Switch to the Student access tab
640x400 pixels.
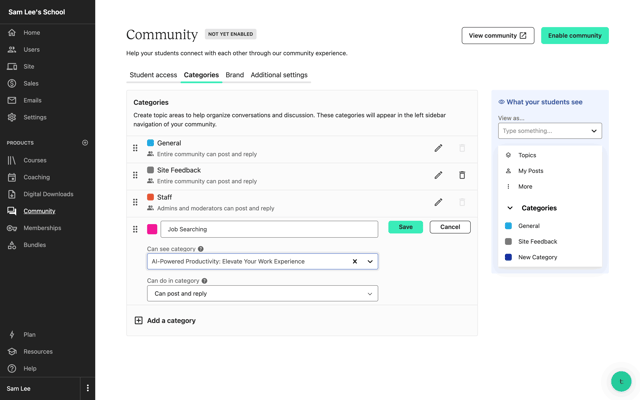[x=153, y=75]
